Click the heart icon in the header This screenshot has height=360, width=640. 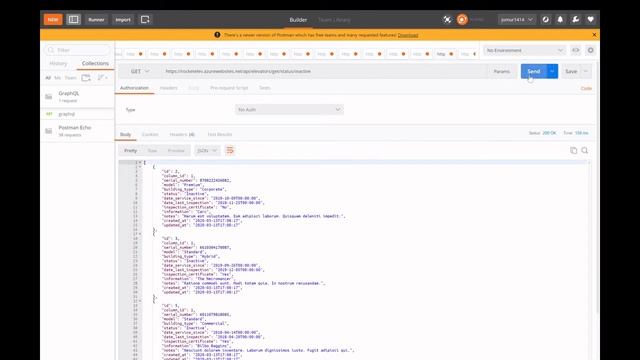[591, 20]
